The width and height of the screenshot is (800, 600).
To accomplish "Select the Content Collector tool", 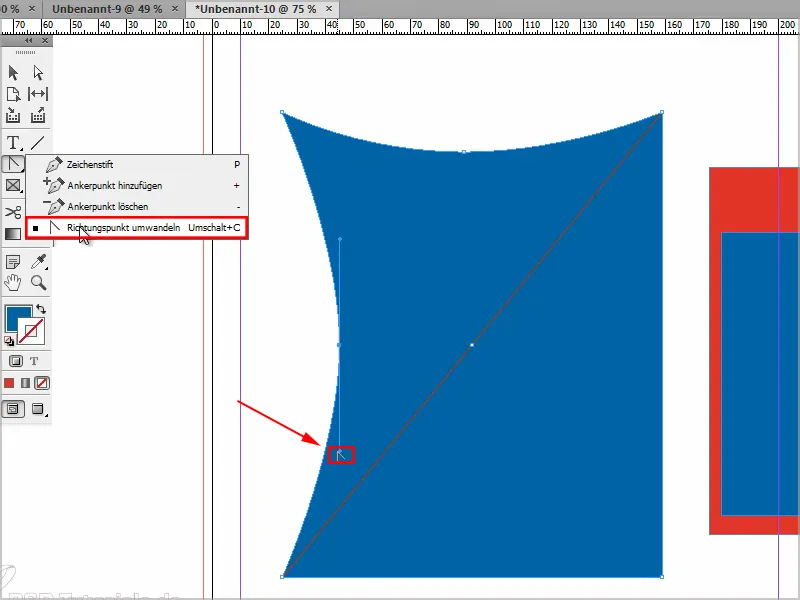I will coord(13,116).
